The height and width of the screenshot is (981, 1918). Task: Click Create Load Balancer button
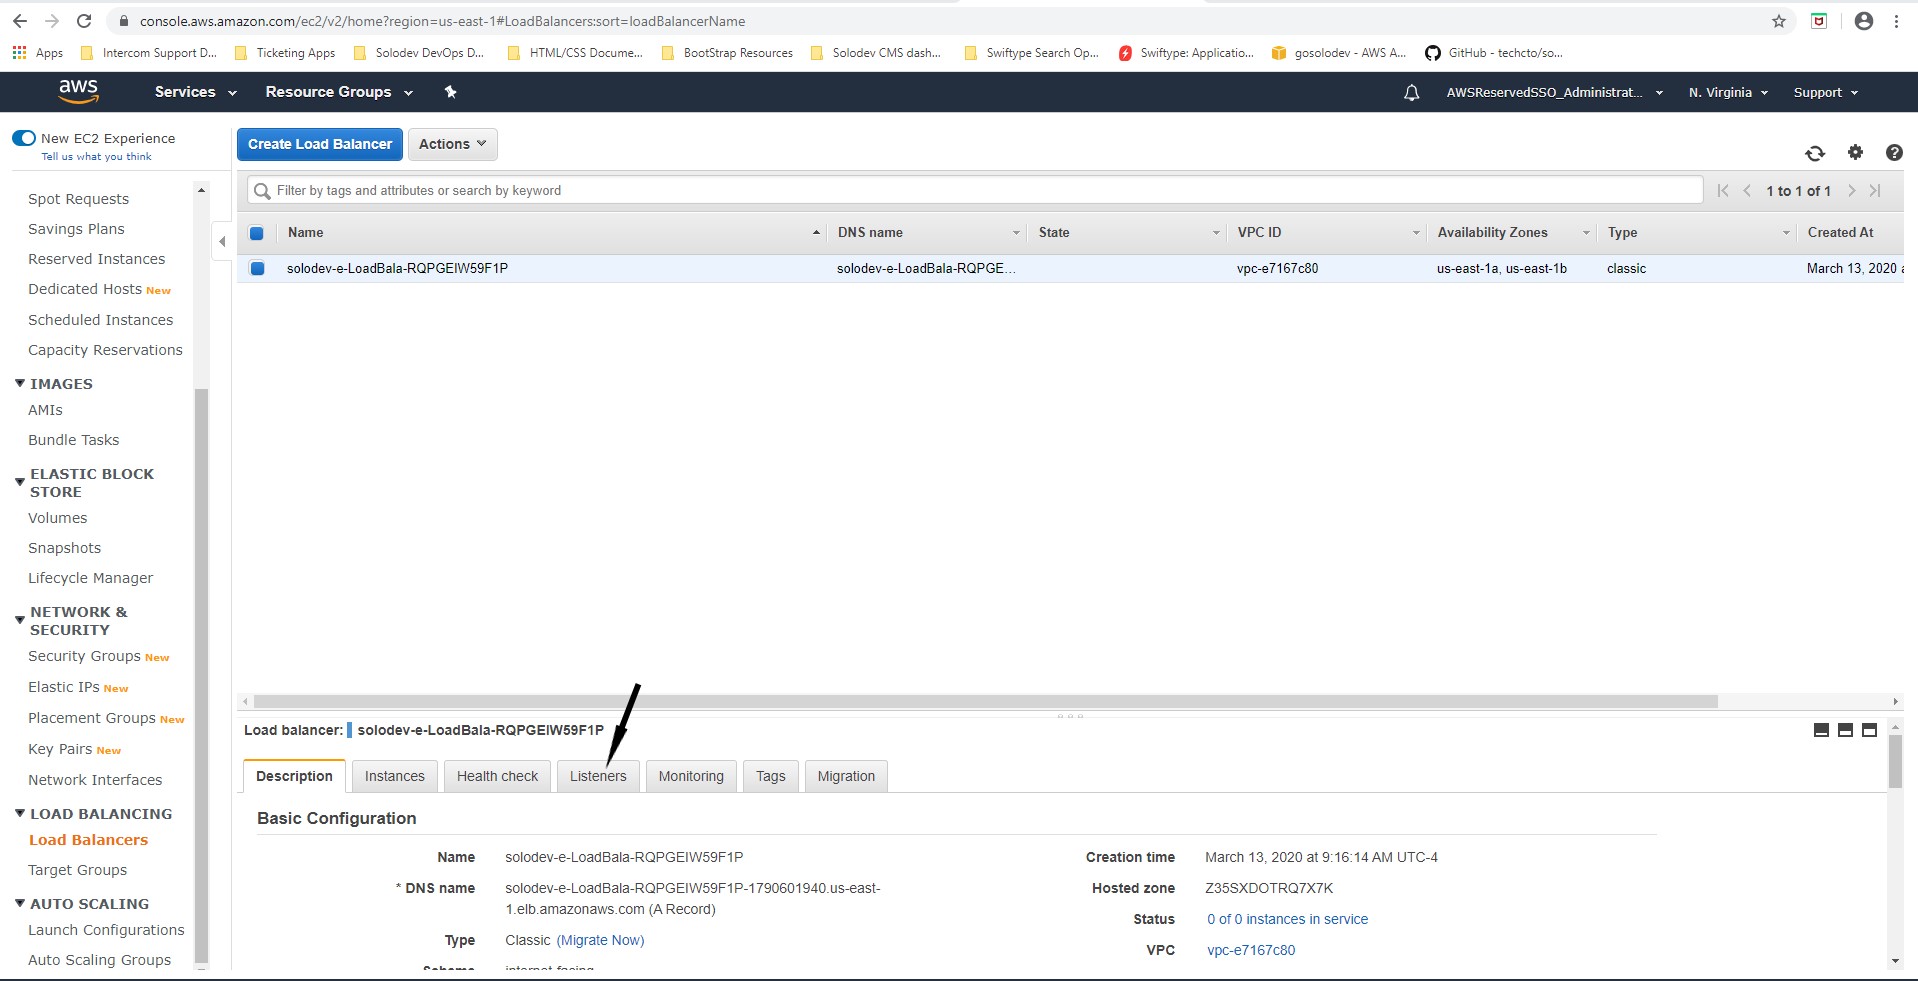[x=320, y=144]
